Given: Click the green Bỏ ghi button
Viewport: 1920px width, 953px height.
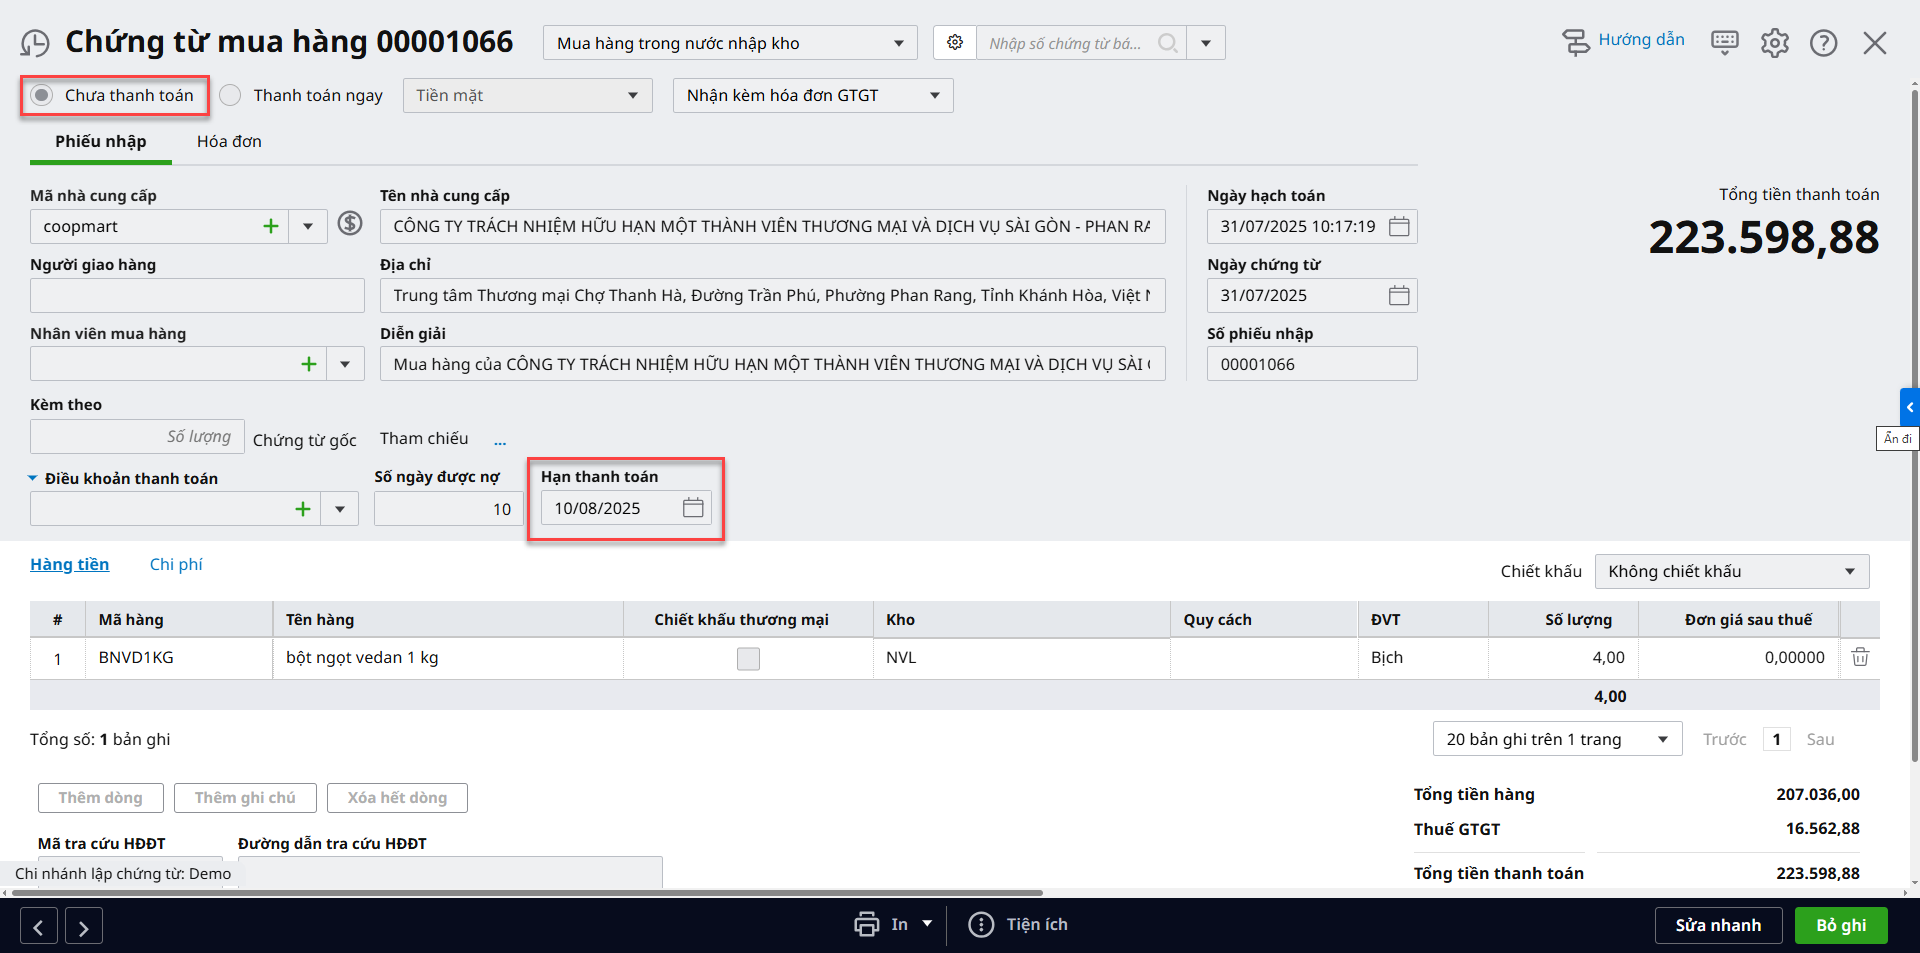Looking at the screenshot, I should point(1841,925).
